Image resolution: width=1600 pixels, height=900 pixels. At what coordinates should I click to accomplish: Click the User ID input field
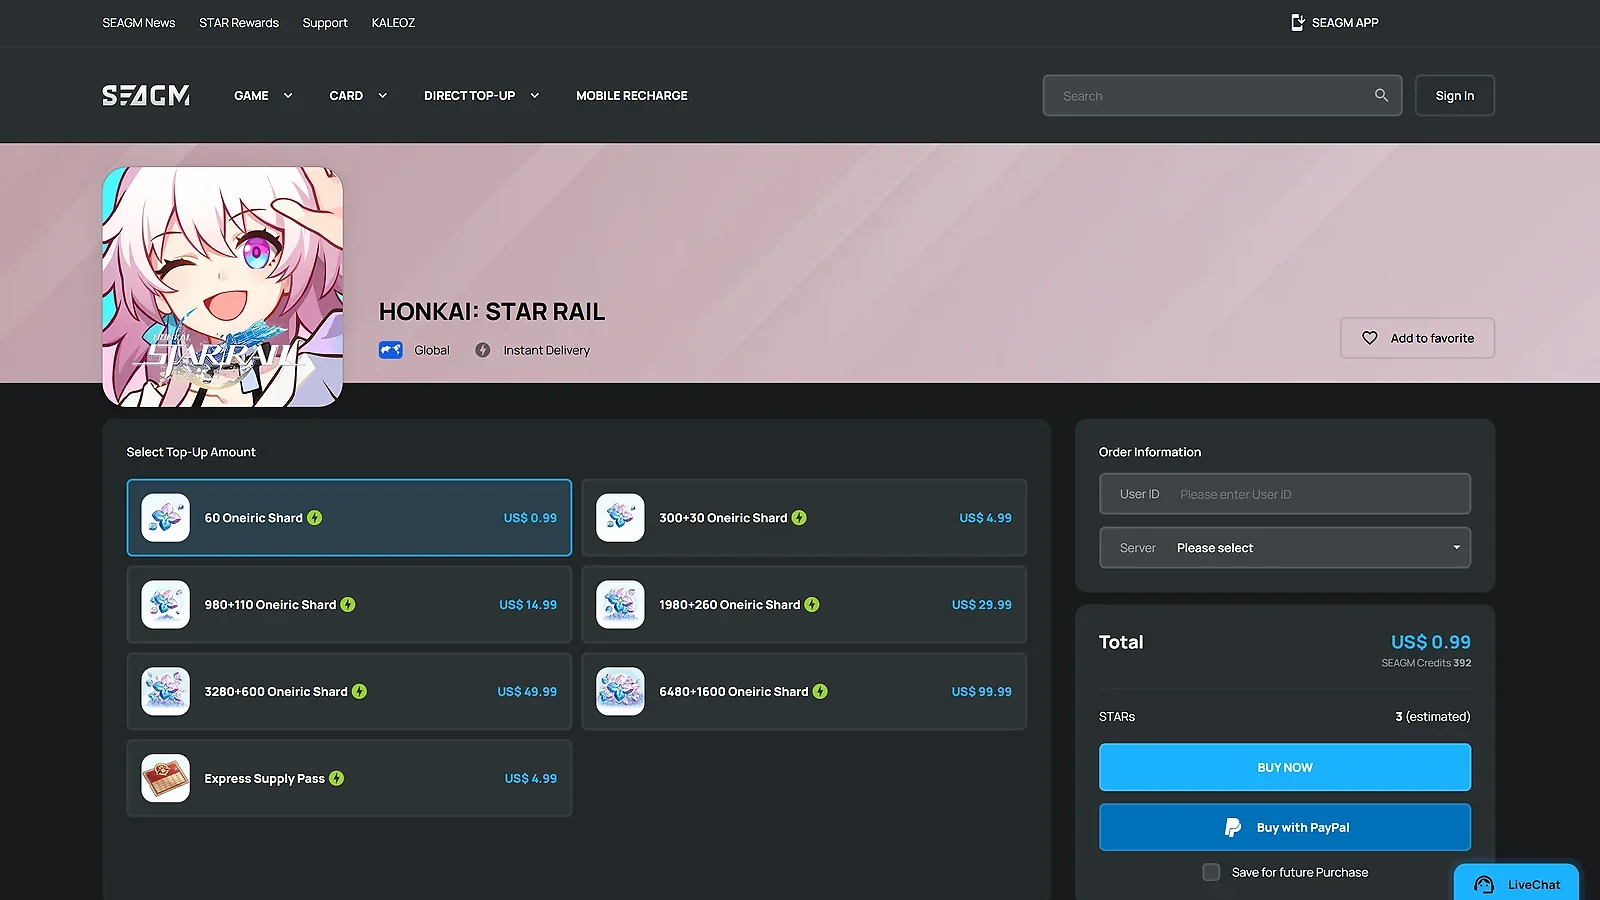coord(1285,494)
